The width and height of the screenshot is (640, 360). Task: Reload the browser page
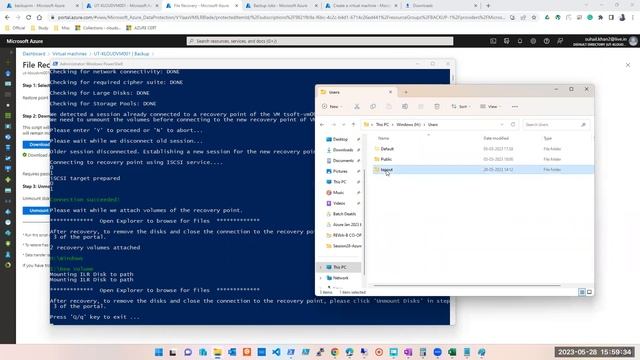tap(28, 18)
